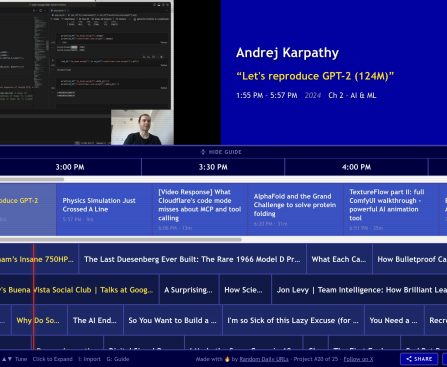Viewport: 447px width, 367px height.
Task: Click the Ch 2 - AI & ML label
Action: point(352,95)
